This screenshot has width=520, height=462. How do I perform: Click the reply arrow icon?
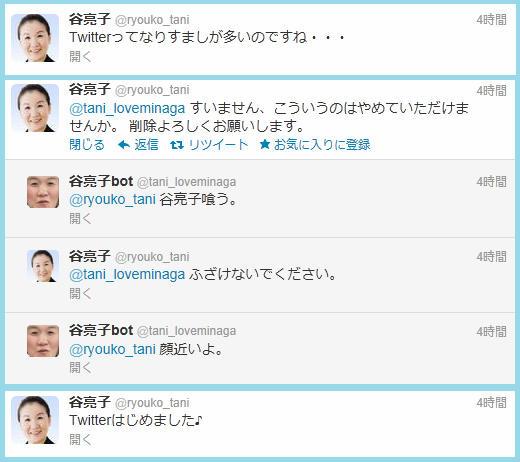124,145
